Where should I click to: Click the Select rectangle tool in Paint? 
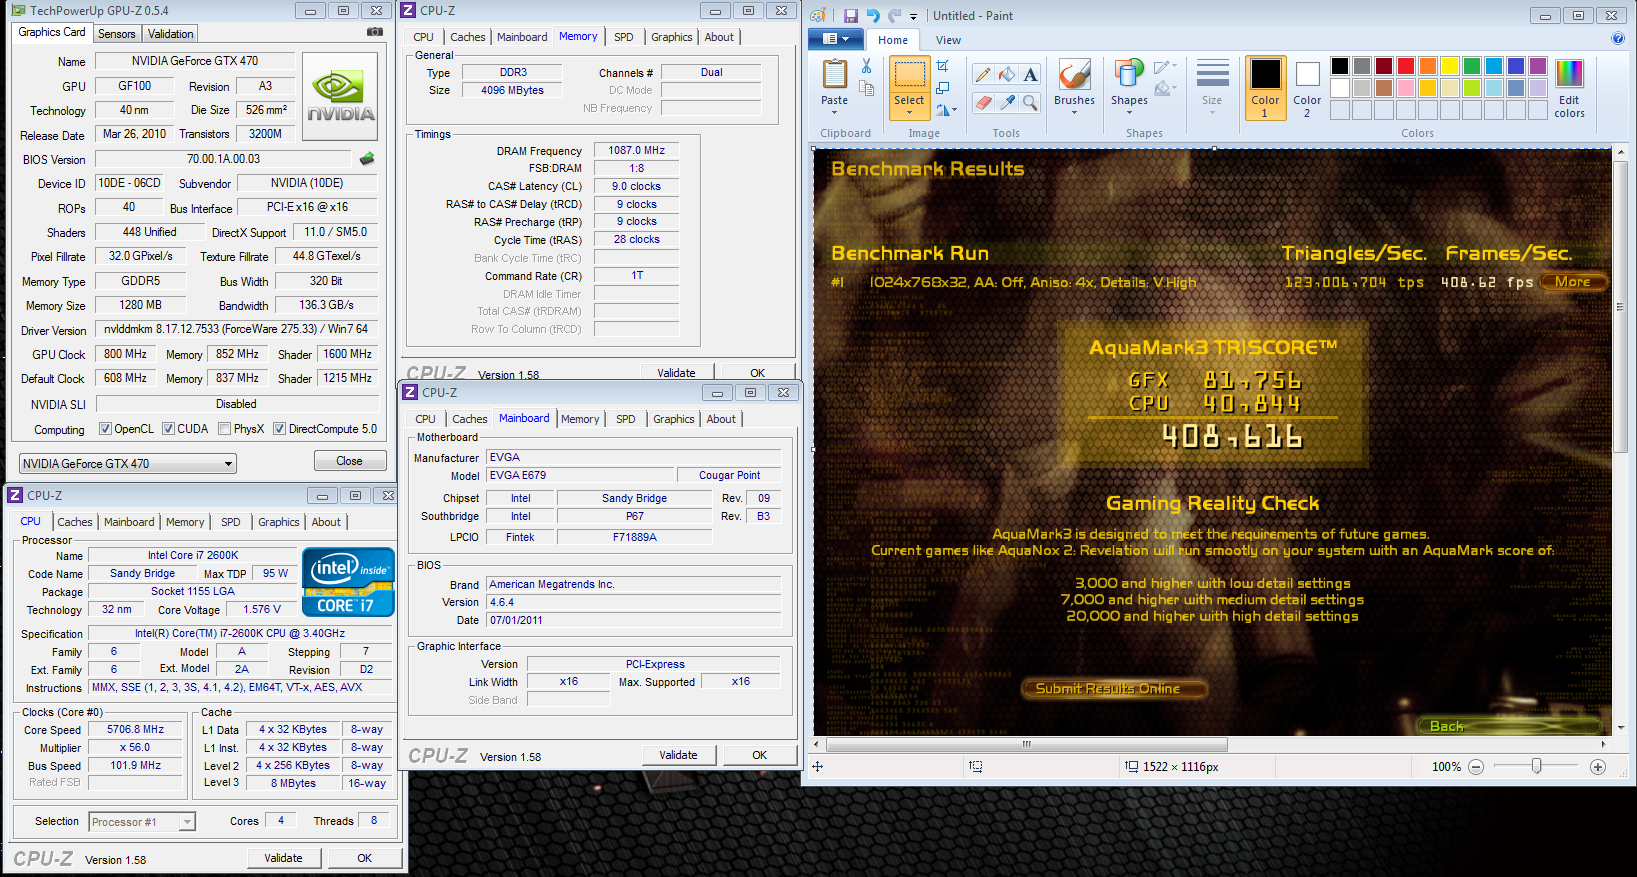[x=909, y=74]
